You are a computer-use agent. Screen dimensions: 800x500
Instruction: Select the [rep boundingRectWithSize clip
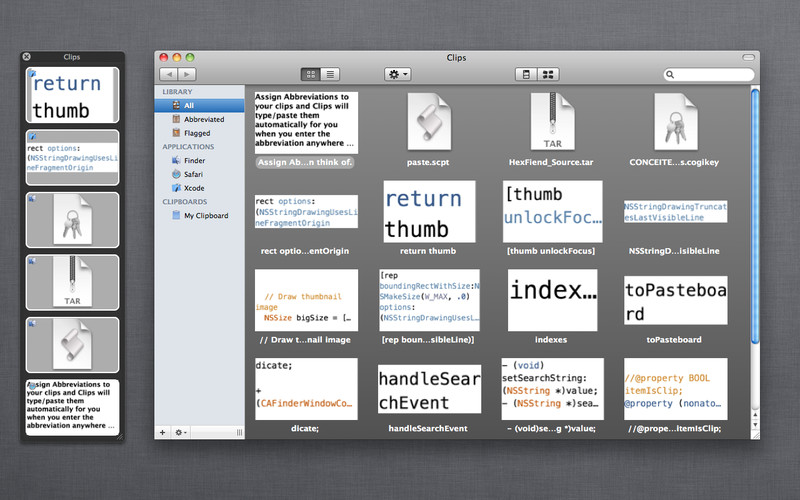[x=429, y=300]
